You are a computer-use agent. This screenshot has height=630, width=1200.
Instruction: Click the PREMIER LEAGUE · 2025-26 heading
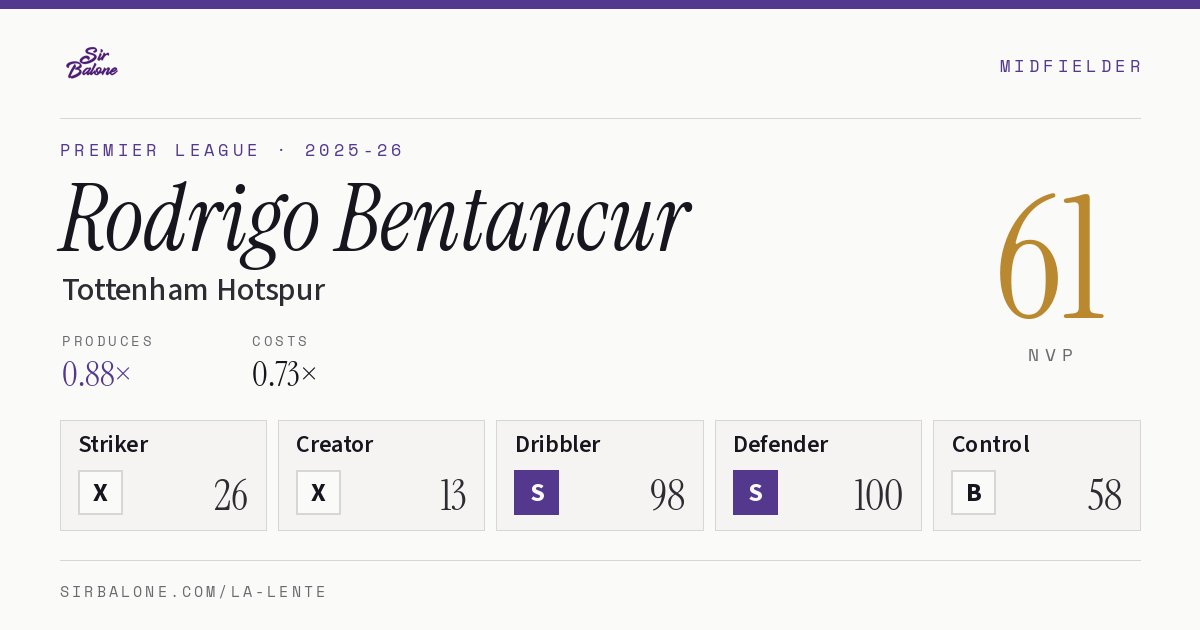pyautogui.click(x=232, y=150)
